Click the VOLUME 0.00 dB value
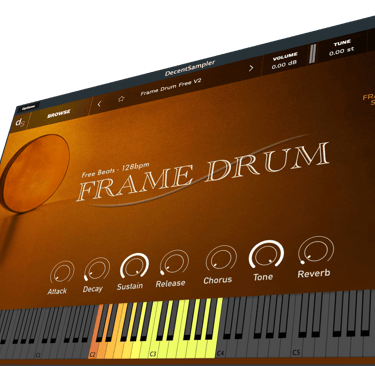This screenshot has height=366, width=375. pyautogui.click(x=284, y=65)
